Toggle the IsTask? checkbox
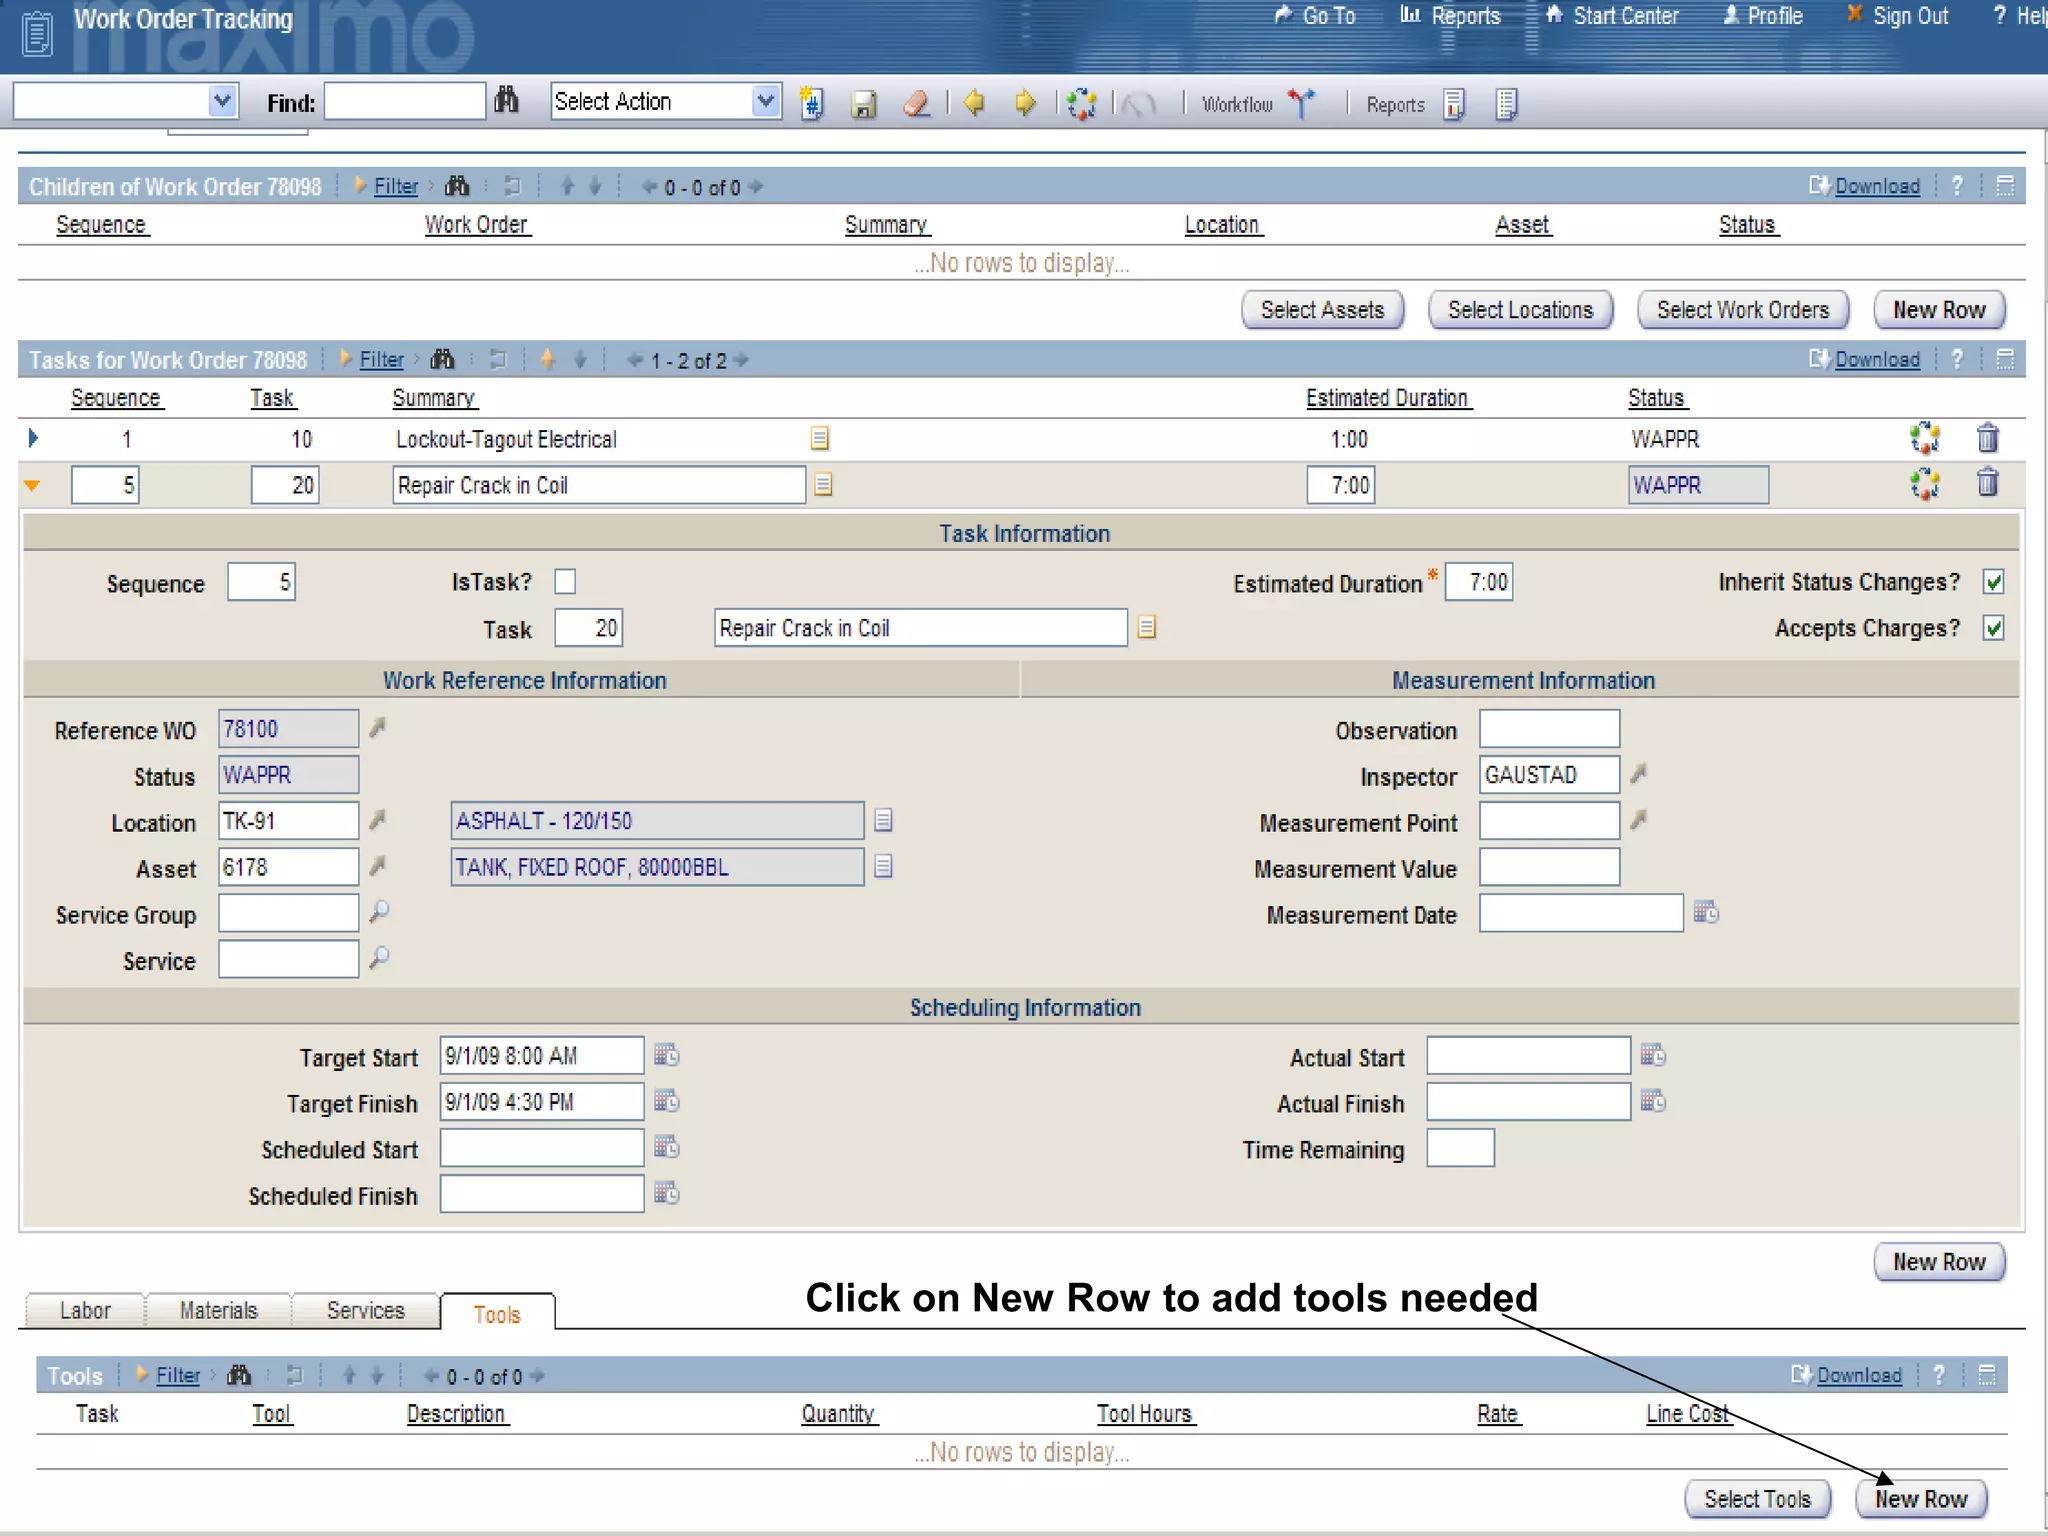This screenshot has width=2048, height=1536. pos(565,581)
